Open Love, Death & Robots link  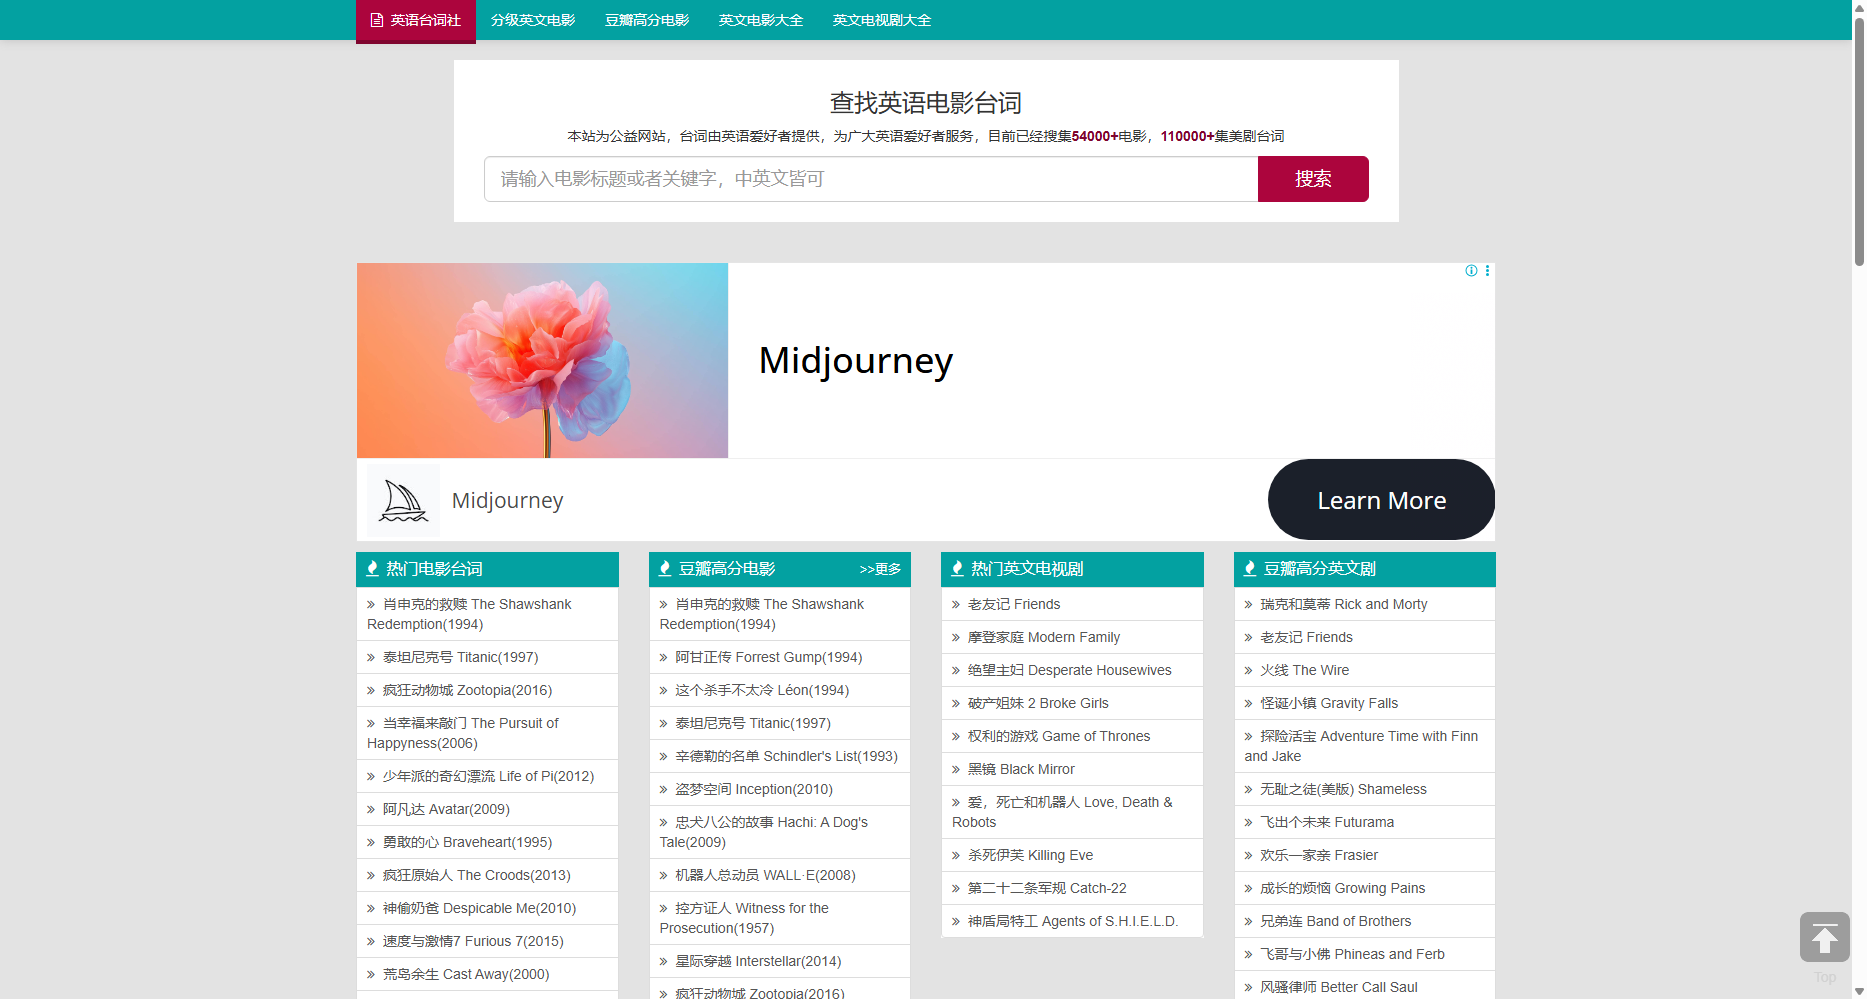[x=1063, y=812]
